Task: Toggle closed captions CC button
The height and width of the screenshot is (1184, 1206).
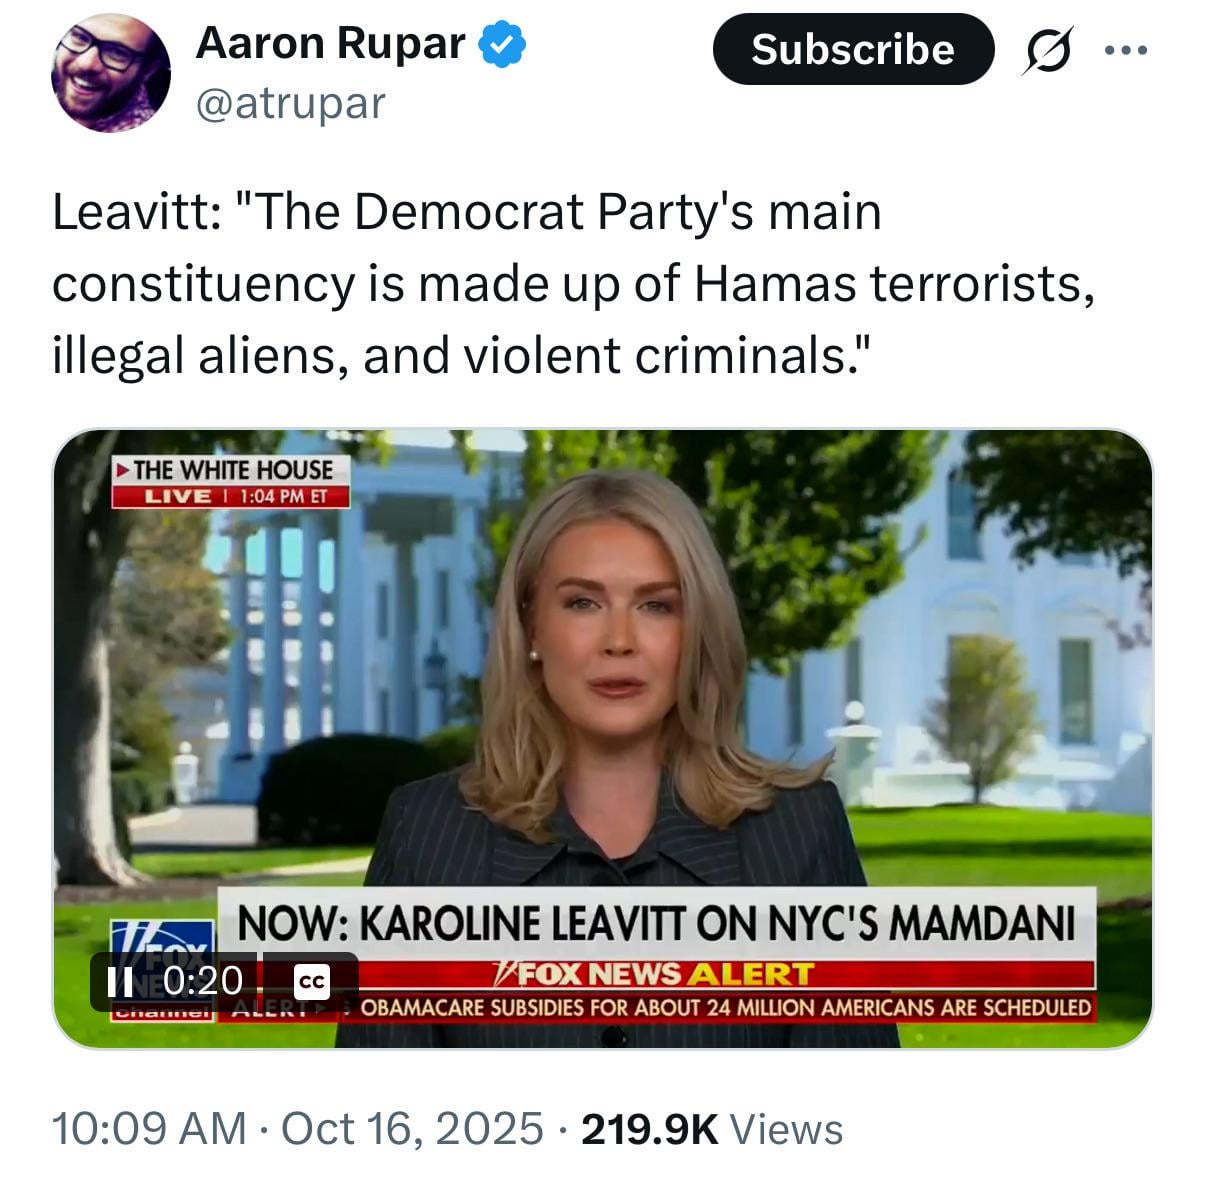Action: 312,981
